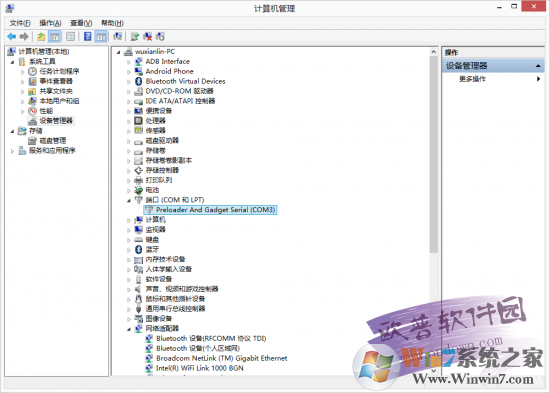Collapse the wuxianlin-PC root node arrow
The image size is (550, 393).
point(119,52)
